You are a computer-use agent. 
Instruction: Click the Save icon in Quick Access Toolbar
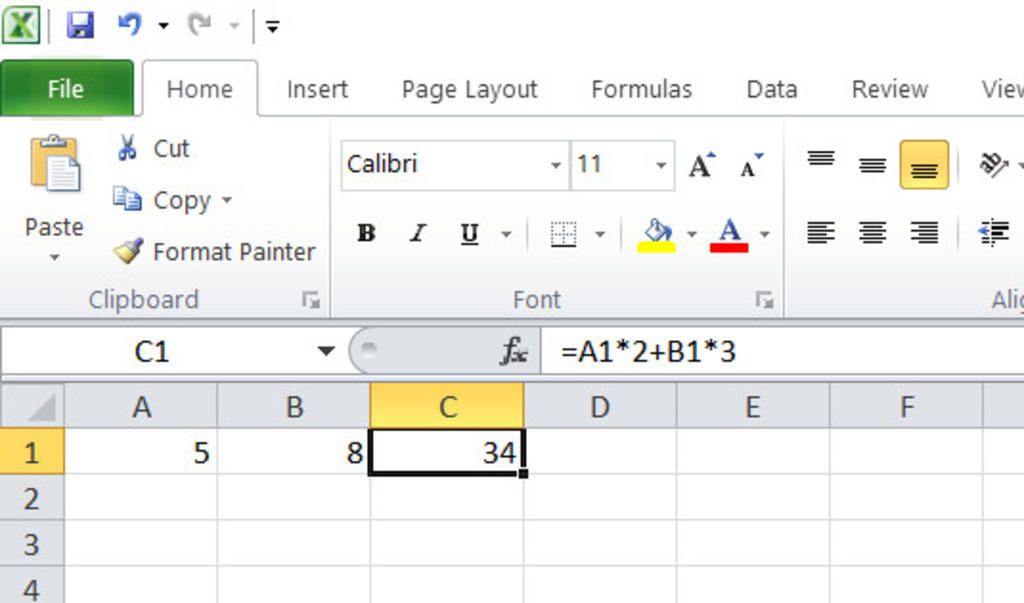click(x=80, y=25)
